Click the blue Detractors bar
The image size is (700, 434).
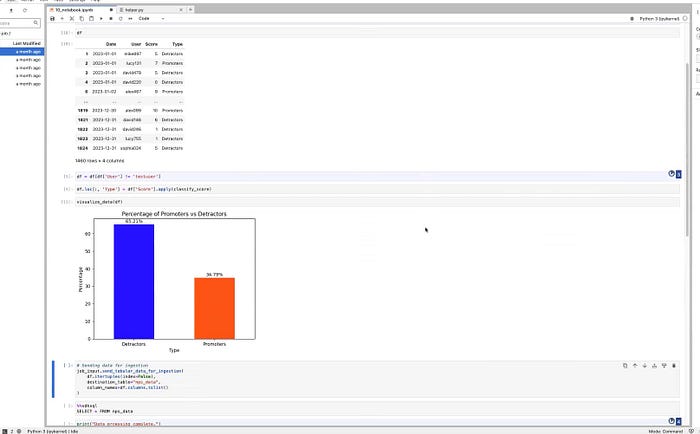point(134,281)
